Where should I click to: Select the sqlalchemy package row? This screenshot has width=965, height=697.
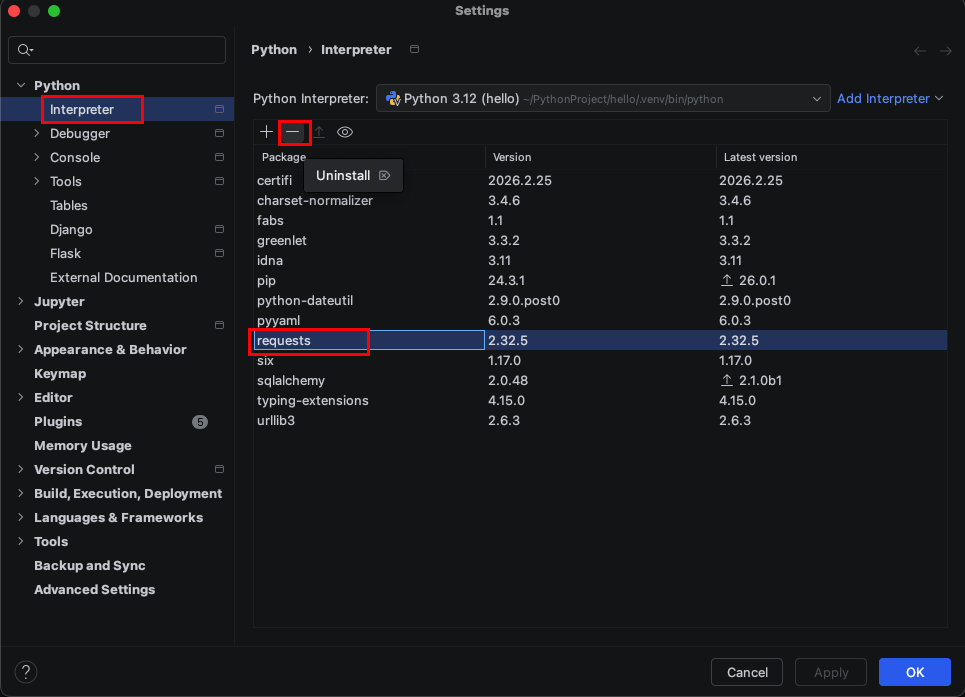click(x=291, y=381)
